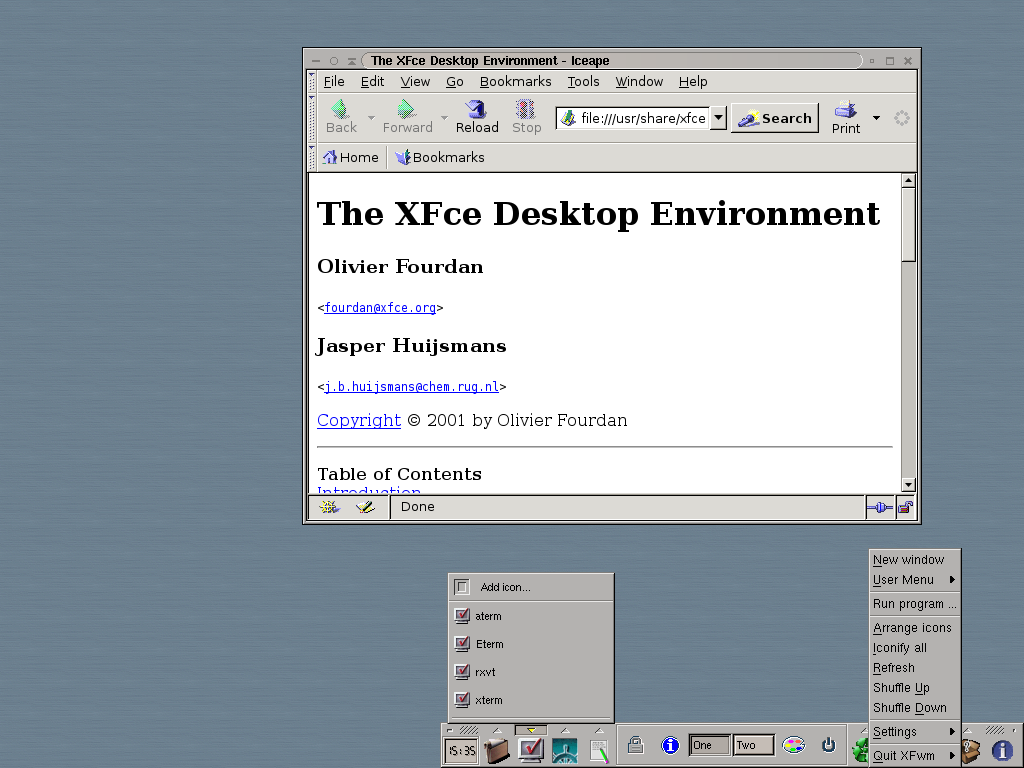Open the Go menu
This screenshot has width=1024, height=768.
point(455,82)
